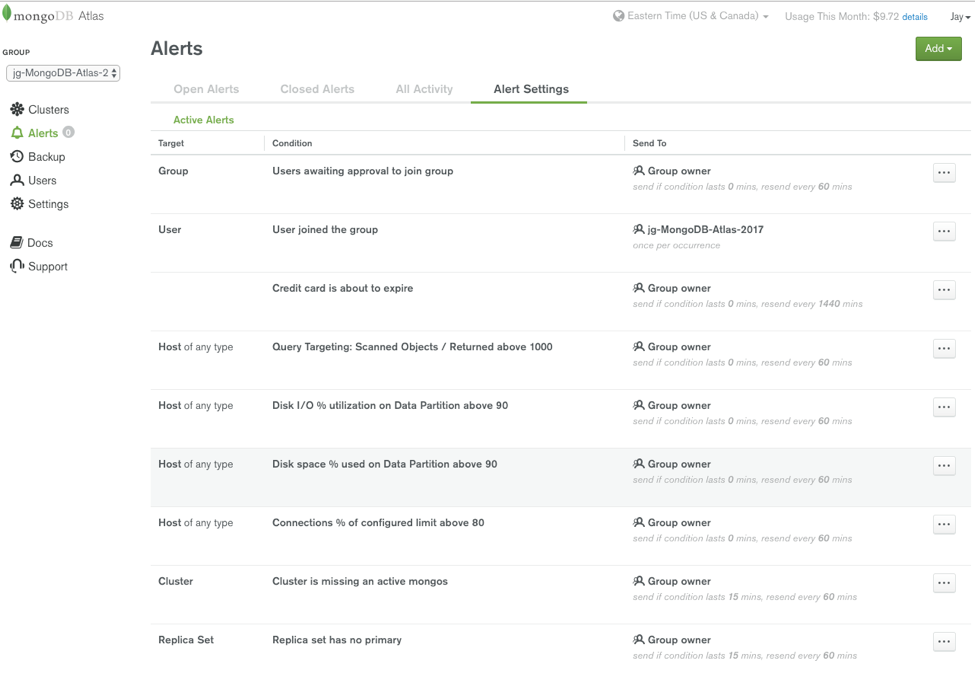Open options for Replica set has no primary
The height and width of the screenshot is (677, 975).
point(944,641)
